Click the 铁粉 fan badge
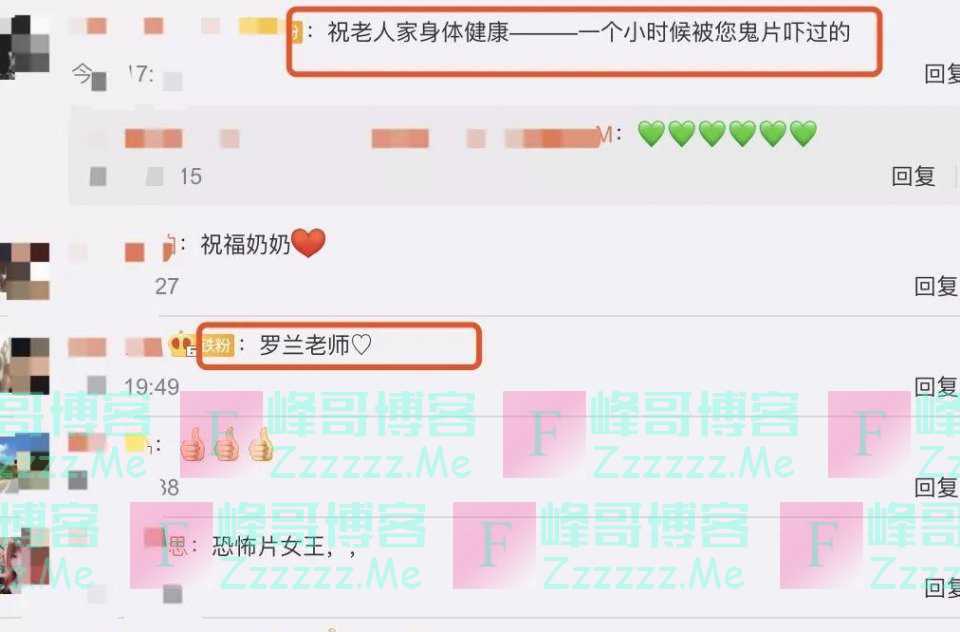 (219, 346)
